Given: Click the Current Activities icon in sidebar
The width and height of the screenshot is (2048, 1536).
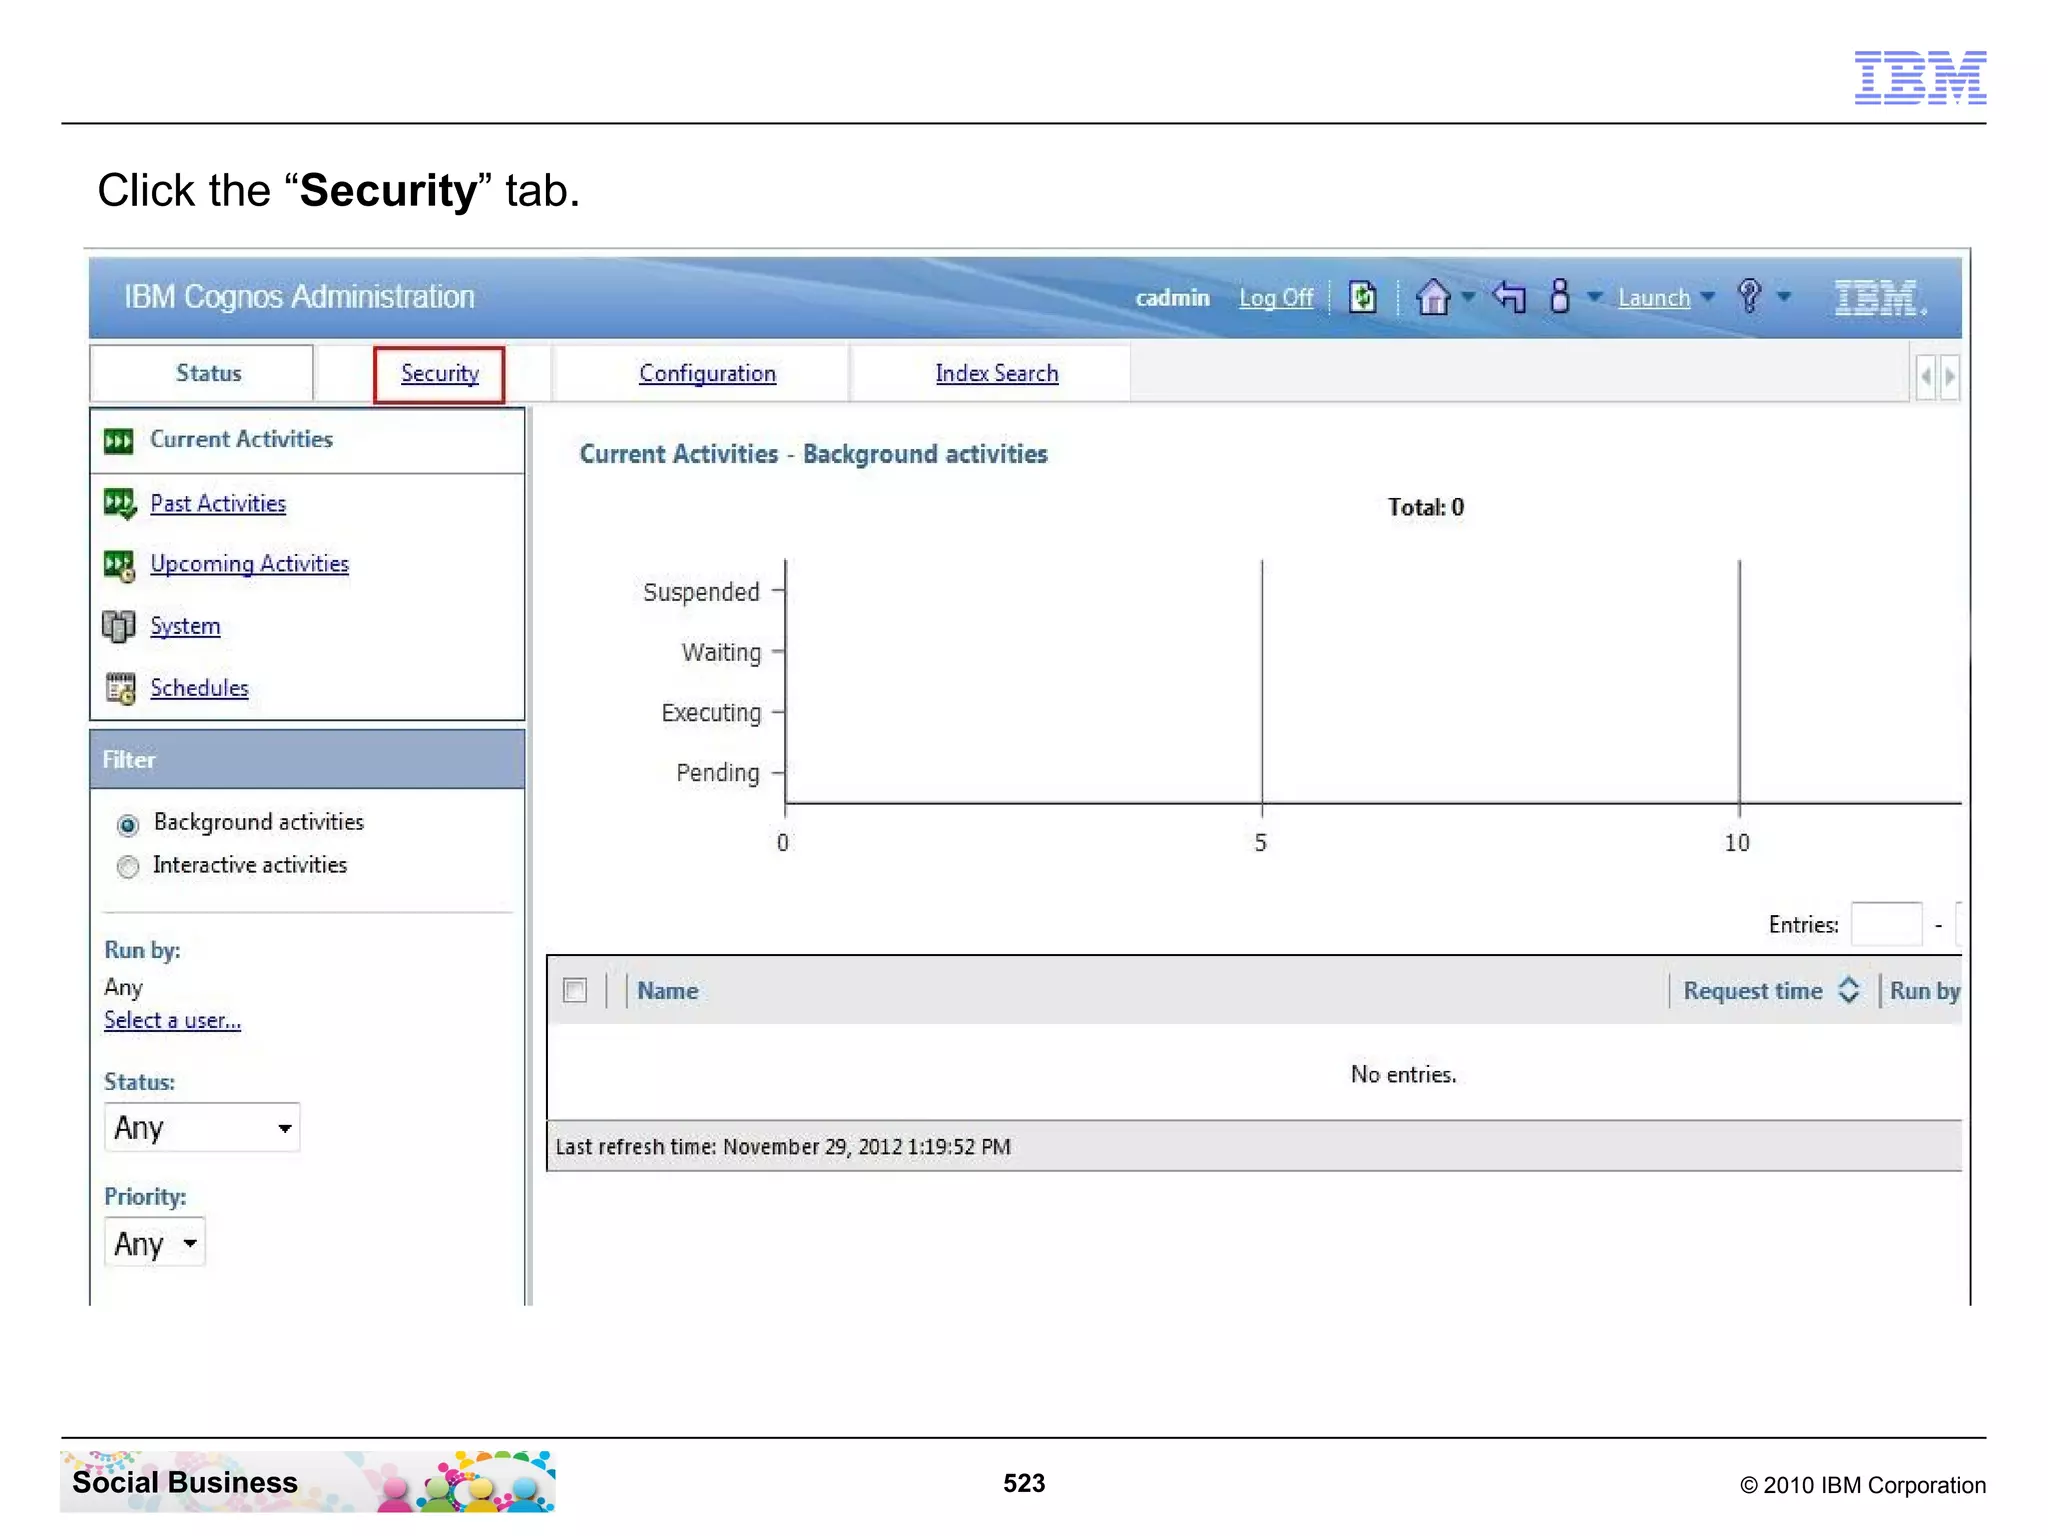Looking at the screenshot, I should point(118,441).
